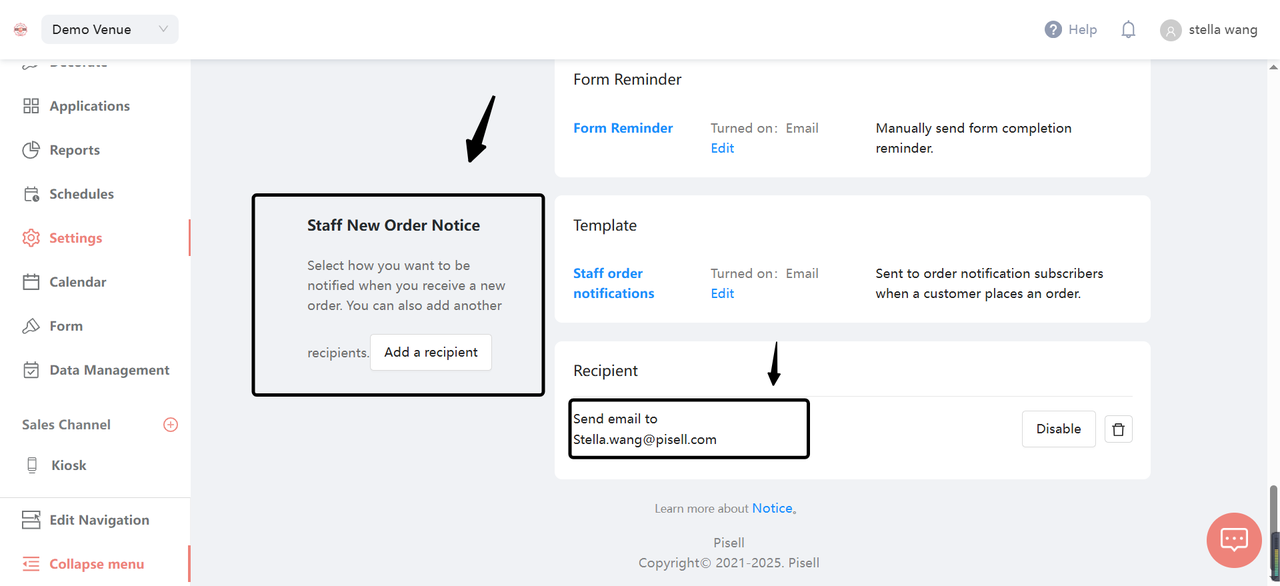The width and height of the screenshot is (1280, 586).
Task: Open the Calendar menu item
Action: click(x=78, y=282)
